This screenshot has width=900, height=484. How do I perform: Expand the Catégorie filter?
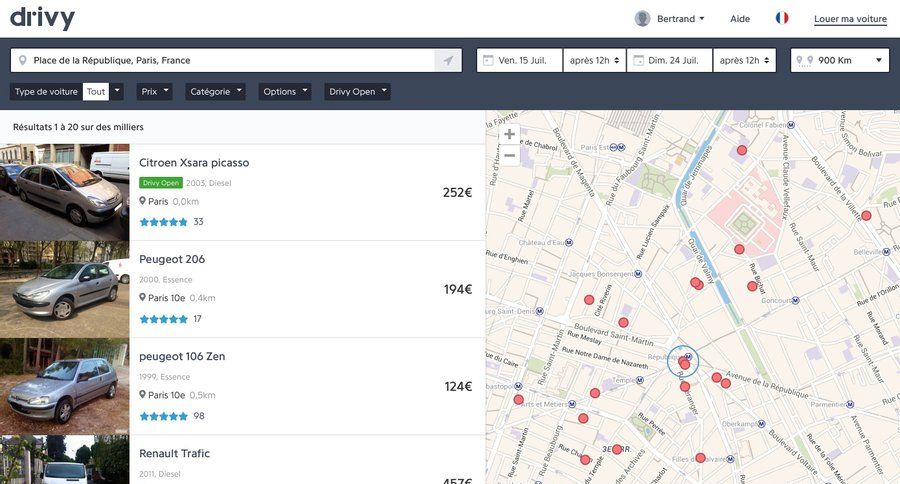click(x=215, y=91)
